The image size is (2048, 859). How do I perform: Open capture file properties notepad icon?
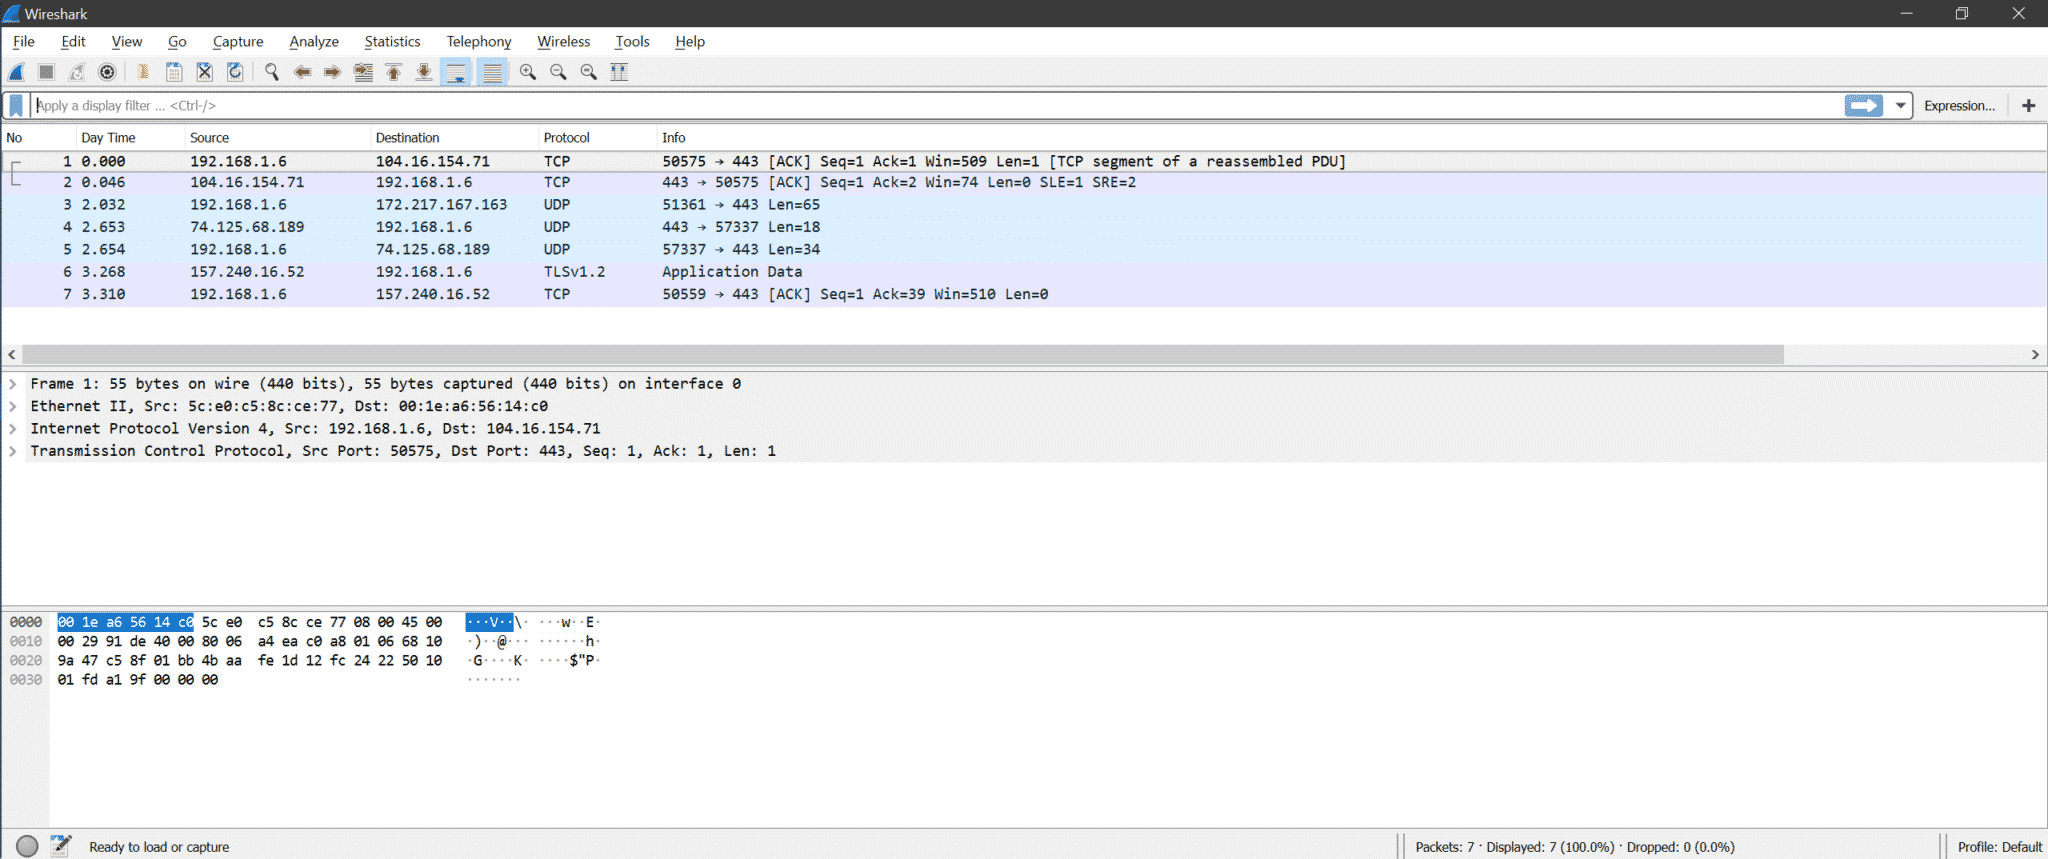pyautogui.click(x=61, y=846)
